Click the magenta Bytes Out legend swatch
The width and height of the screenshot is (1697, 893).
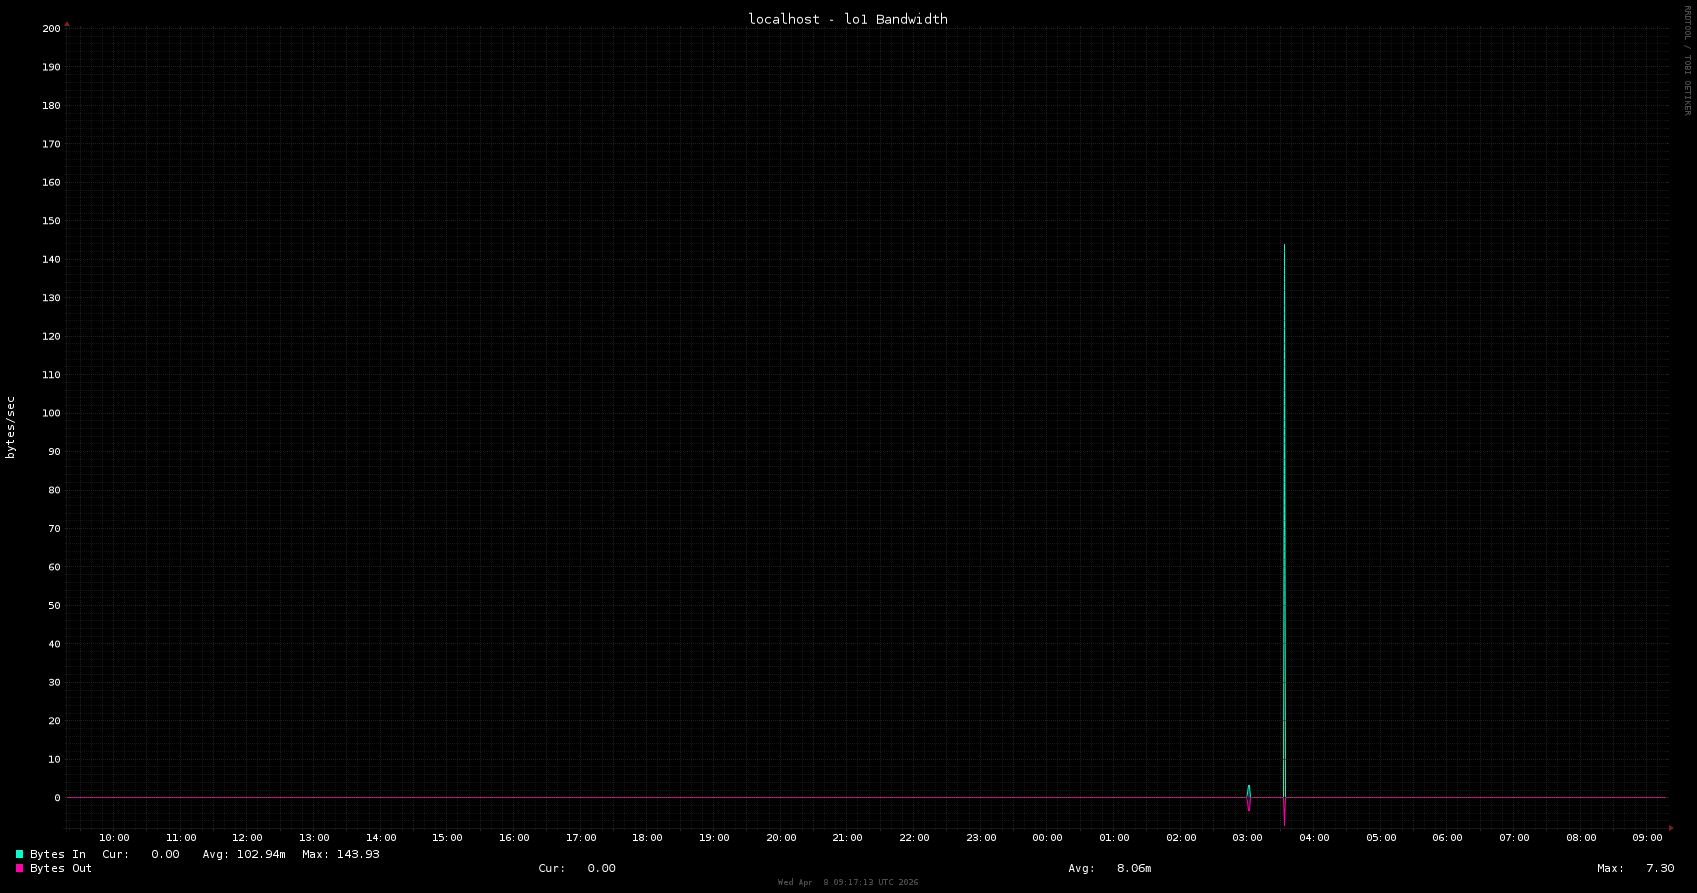[x=19, y=868]
